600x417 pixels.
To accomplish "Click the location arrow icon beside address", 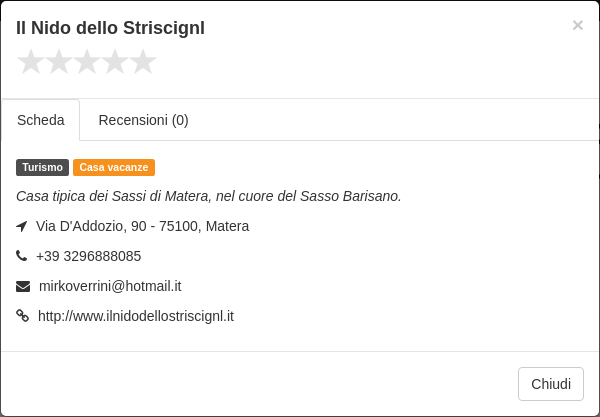I will 22,226.
